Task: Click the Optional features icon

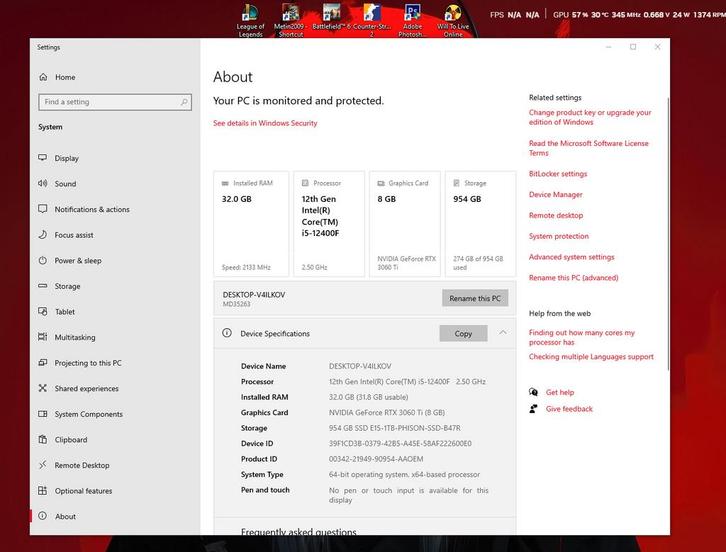Action: coord(43,490)
